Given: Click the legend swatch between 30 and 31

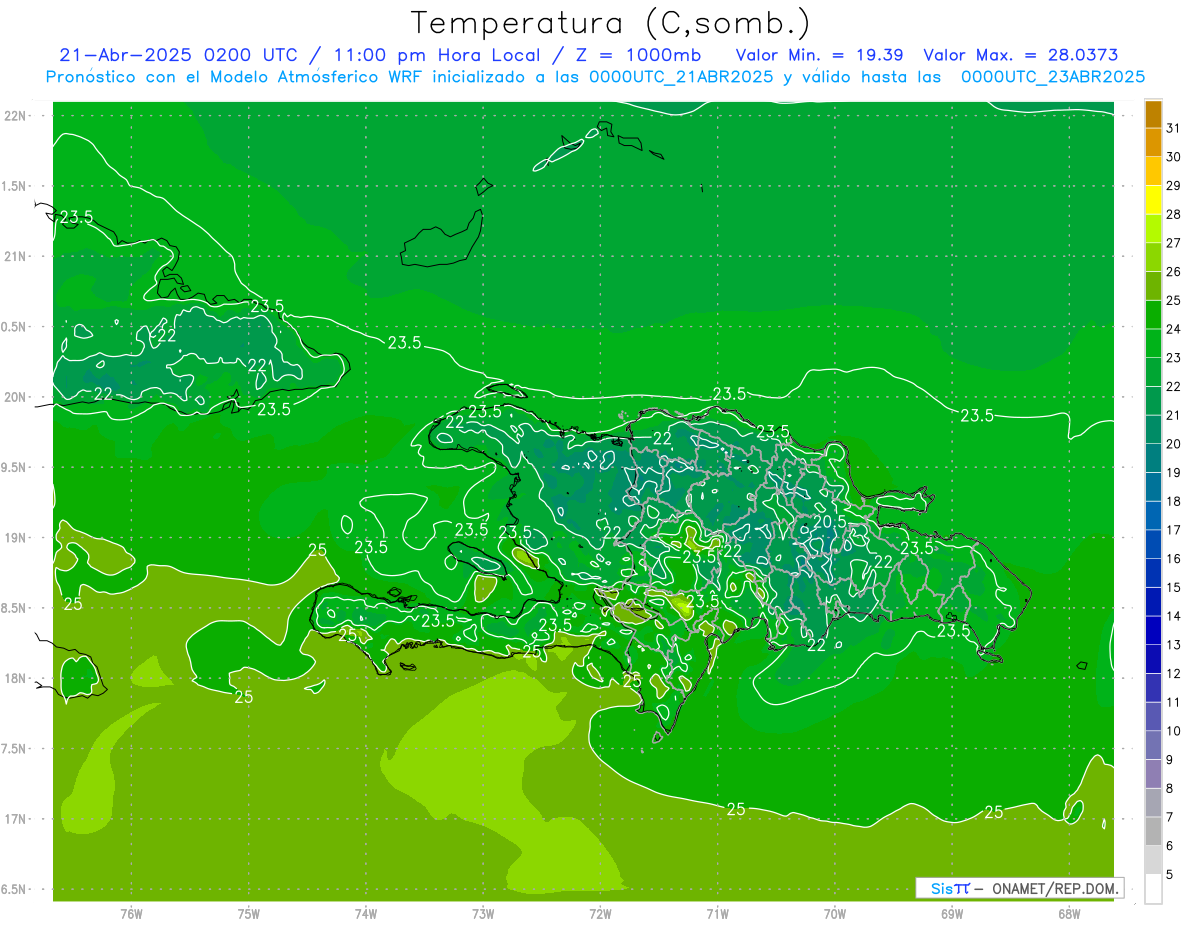Looking at the screenshot, I should tap(1153, 142).
